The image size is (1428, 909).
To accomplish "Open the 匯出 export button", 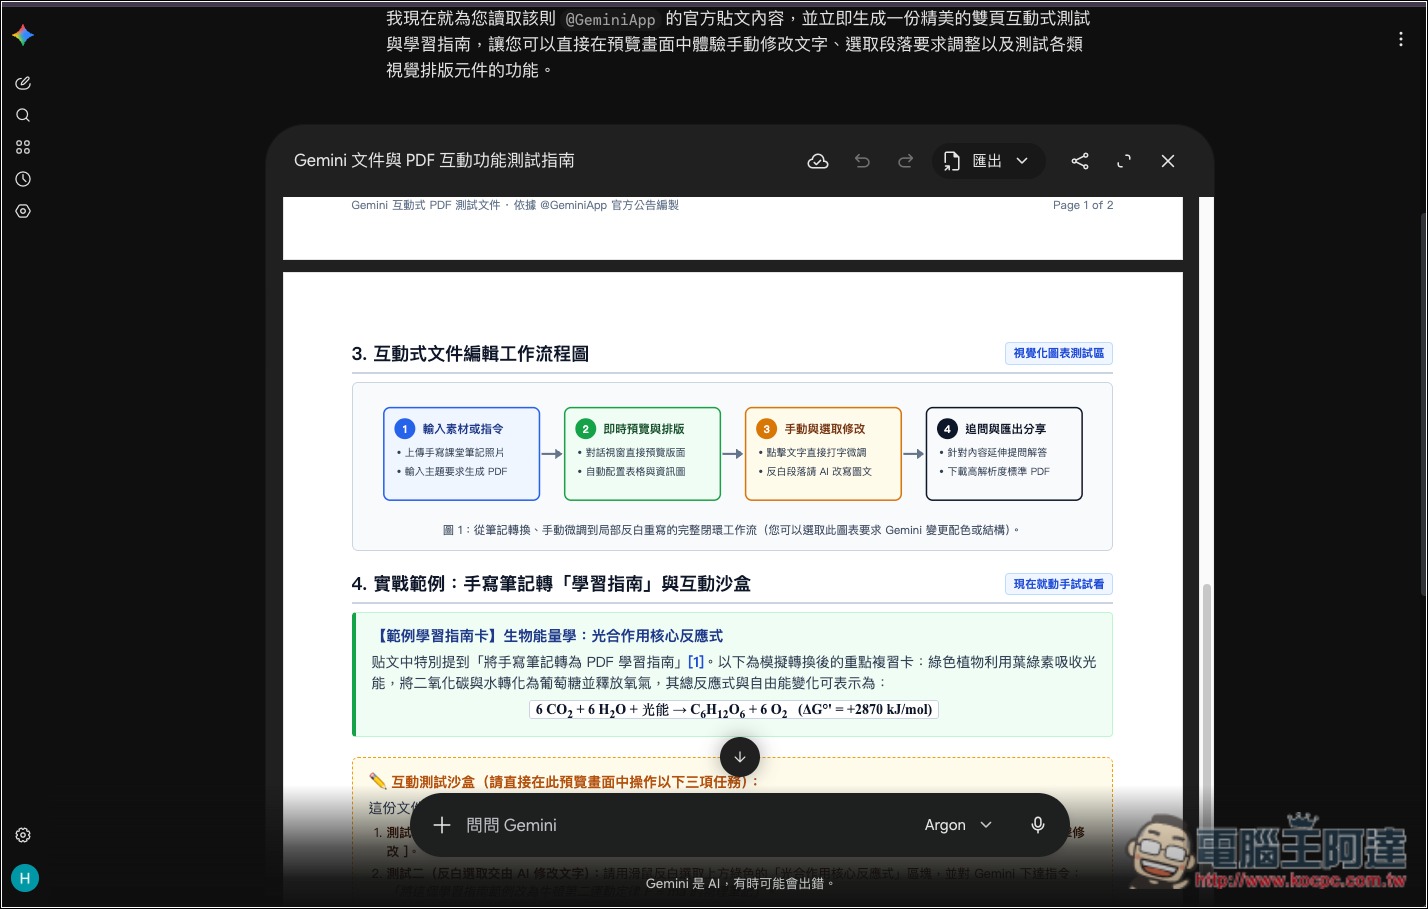I will click(x=988, y=161).
